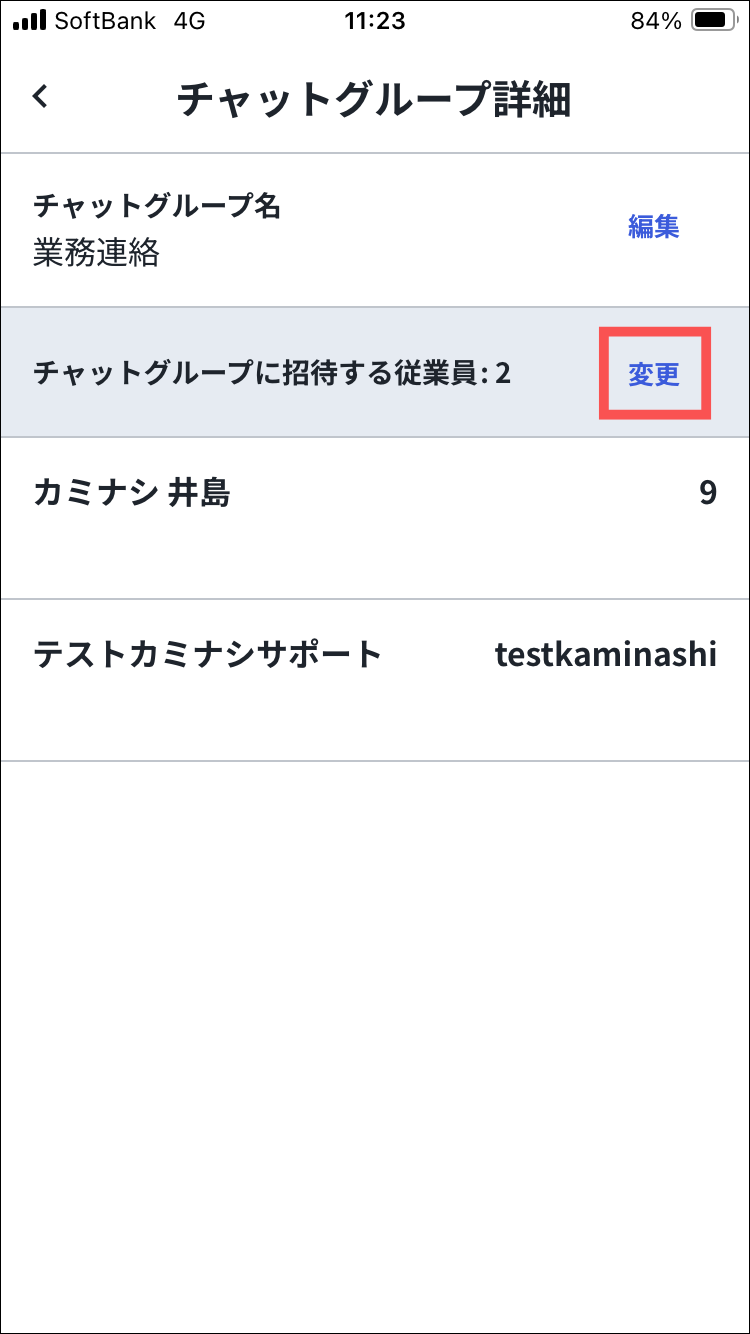Tap the invited employee count 2
Screen dimensions: 750x1334
coord(502,374)
